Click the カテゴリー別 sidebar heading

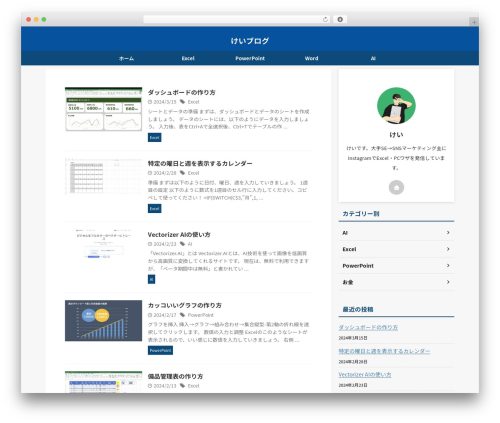(361, 214)
